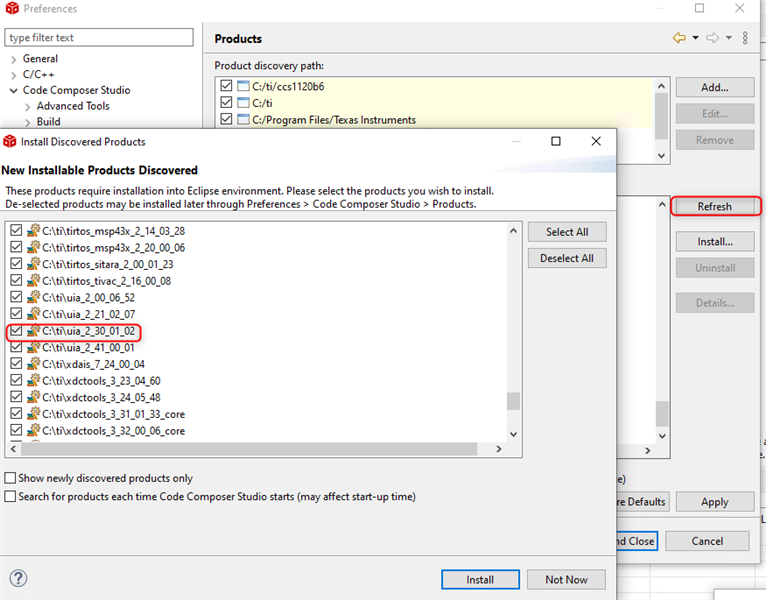This screenshot has height=600, width=766.
Task: Click Install in the discovered products dialog
Action: coord(480,579)
